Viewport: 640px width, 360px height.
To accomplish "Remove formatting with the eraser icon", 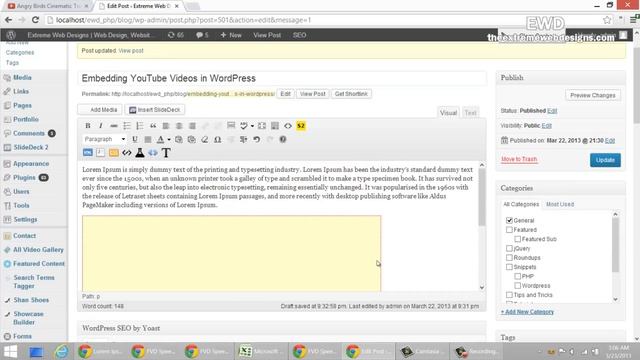I will click(204, 139).
